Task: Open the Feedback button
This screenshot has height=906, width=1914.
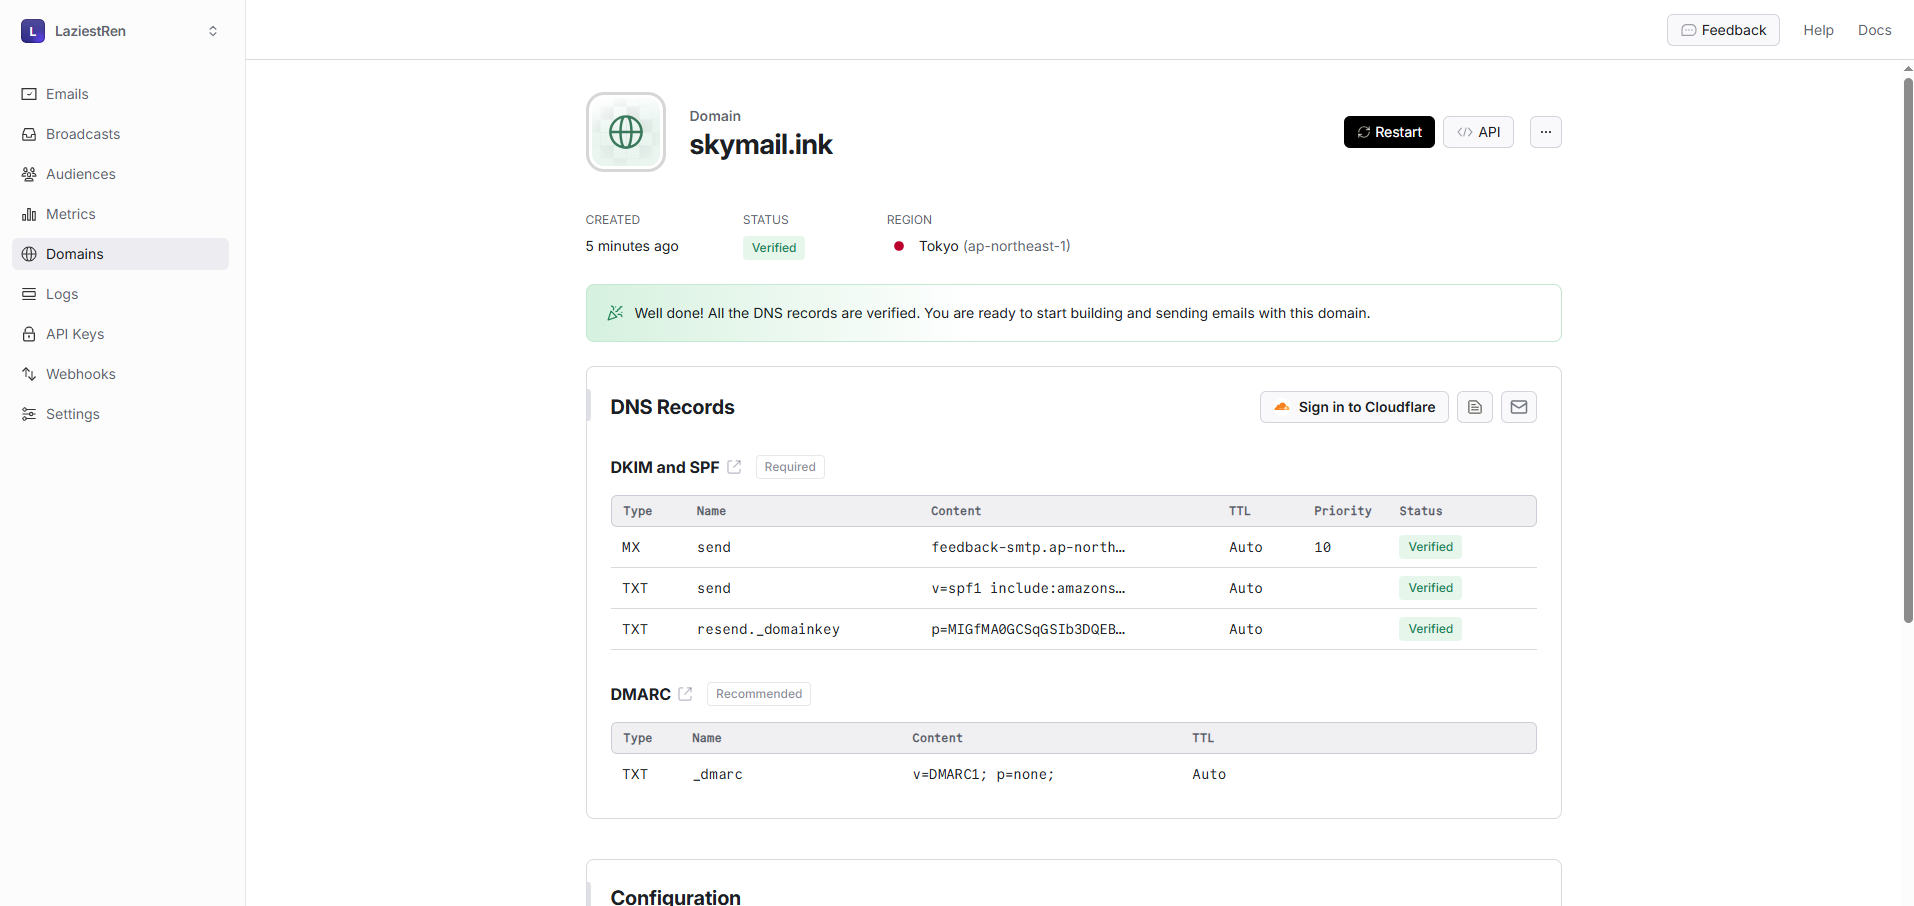Action: pyautogui.click(x=1722, y=30)
